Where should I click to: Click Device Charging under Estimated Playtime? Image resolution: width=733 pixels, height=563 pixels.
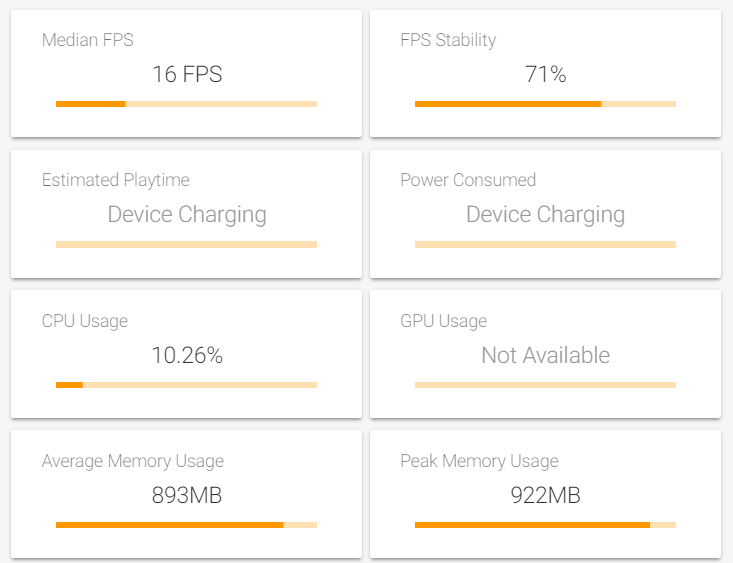pos(187,215)
